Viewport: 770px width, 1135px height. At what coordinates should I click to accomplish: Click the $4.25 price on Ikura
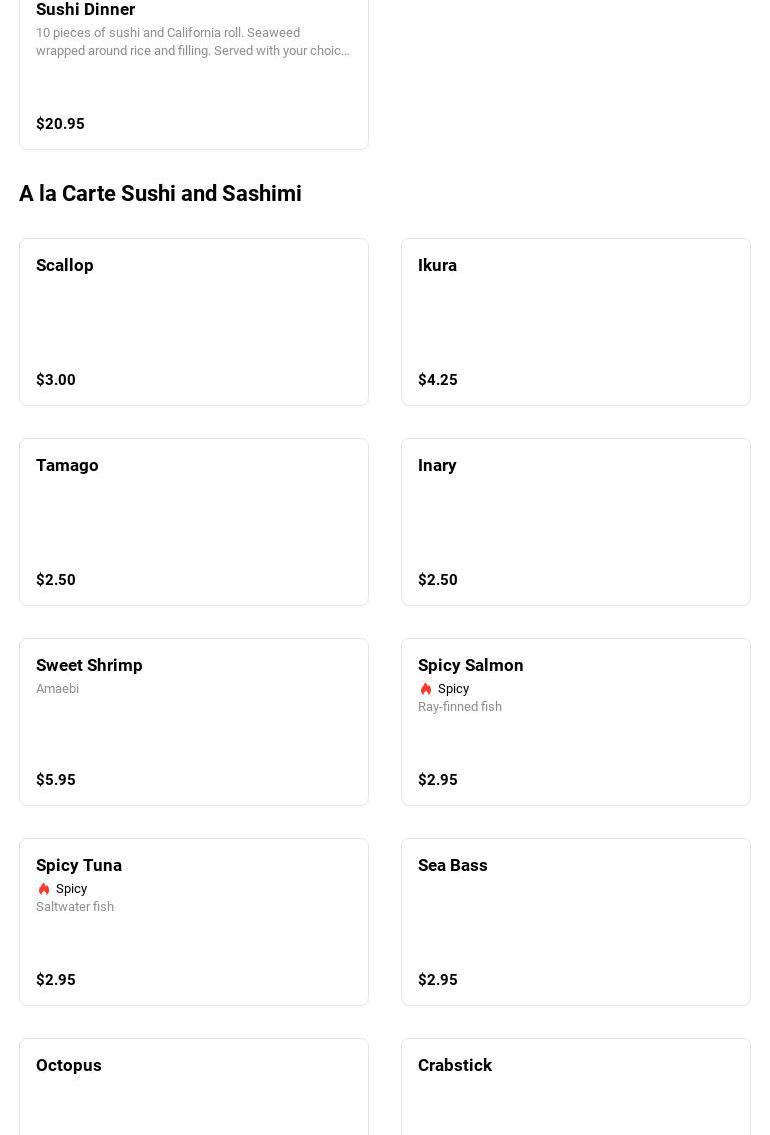[438, 380]
